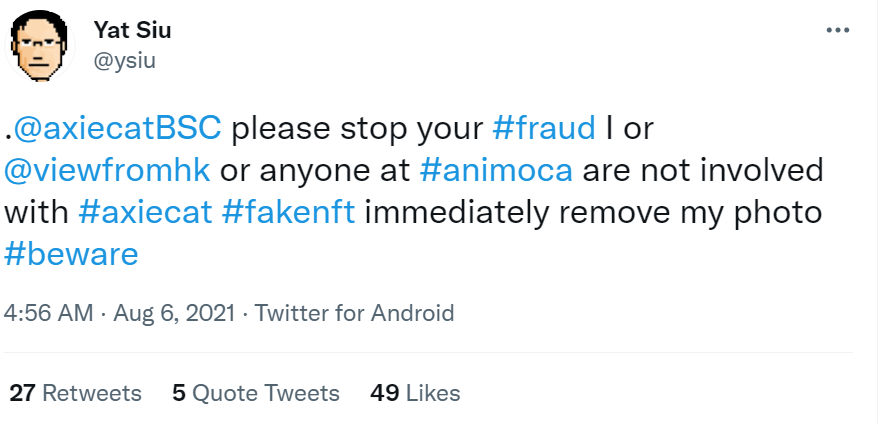This screenshot has height=423, width=878.
Task: Follow the #fraud hashtag
Action: click(x=545, y=128)
